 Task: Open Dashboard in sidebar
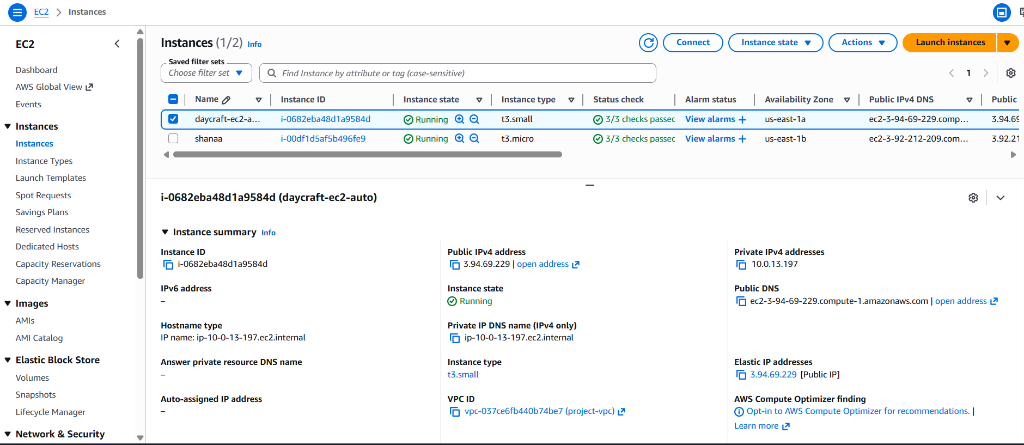point(37,70)
